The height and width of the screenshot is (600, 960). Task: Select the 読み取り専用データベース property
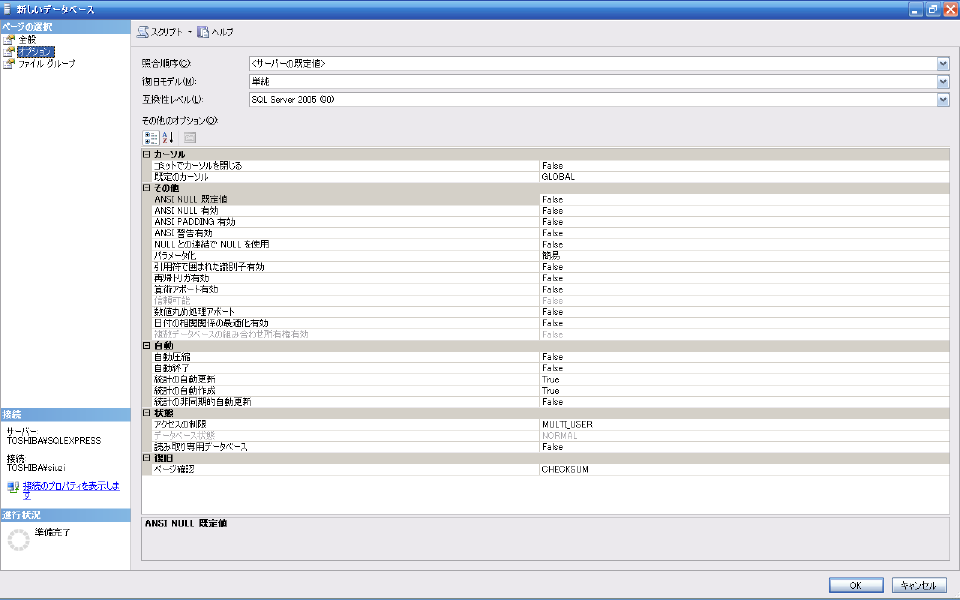550,447
